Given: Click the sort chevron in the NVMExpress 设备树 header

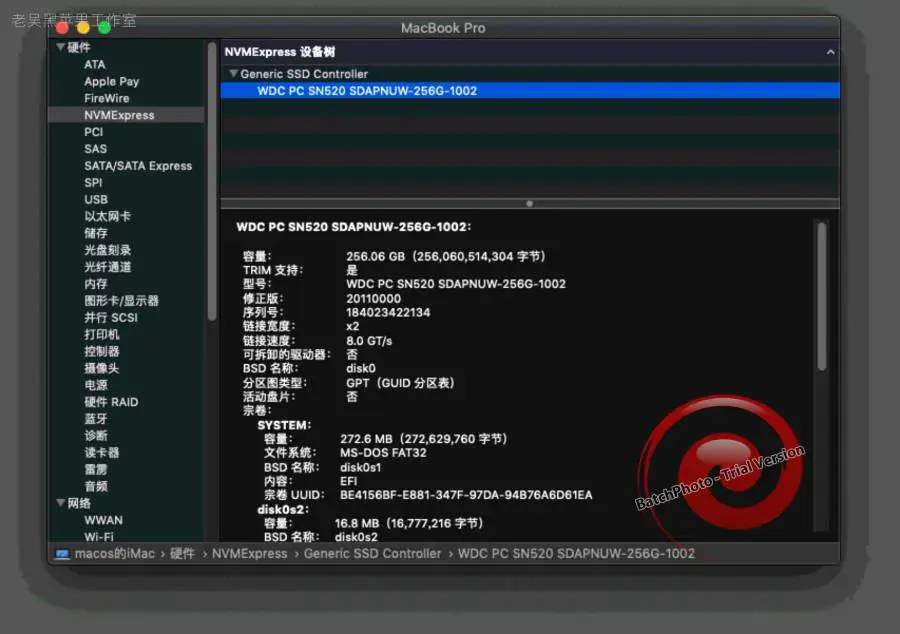Looking at the screenshot, I should pyautogui.click(x=830, y=52).
